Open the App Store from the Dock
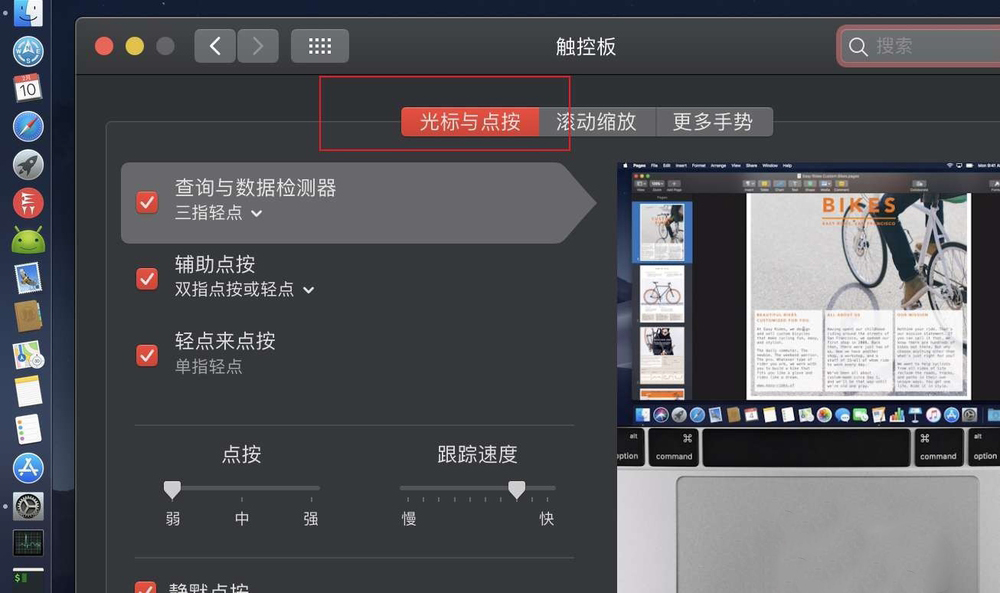The width and height of the screenshot is (1000, 593). pyautogui.click(x=28, y=468)
